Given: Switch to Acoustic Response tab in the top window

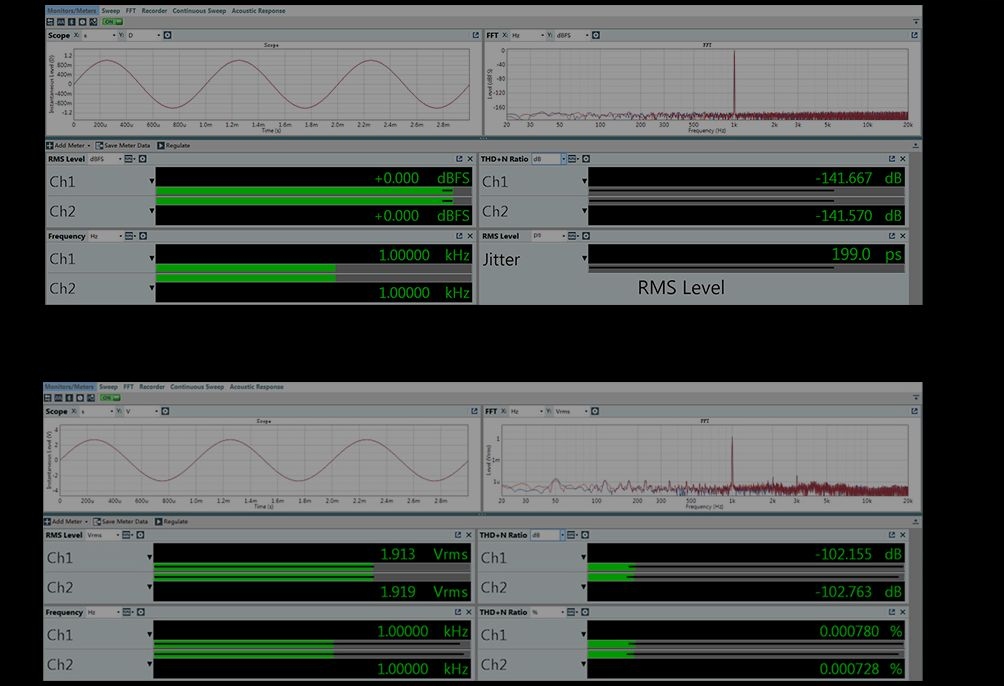Looking at the screenshot, I should pos(258,11).
